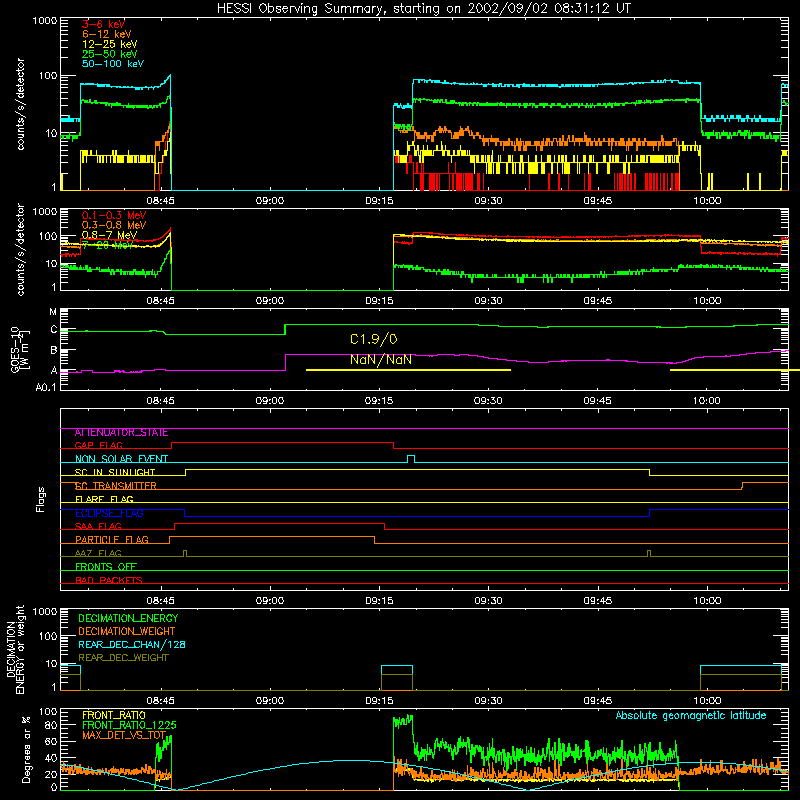Click the 'C1.9/0' flare class annotation
800x800 pixels.
click(x=373, y=339)
